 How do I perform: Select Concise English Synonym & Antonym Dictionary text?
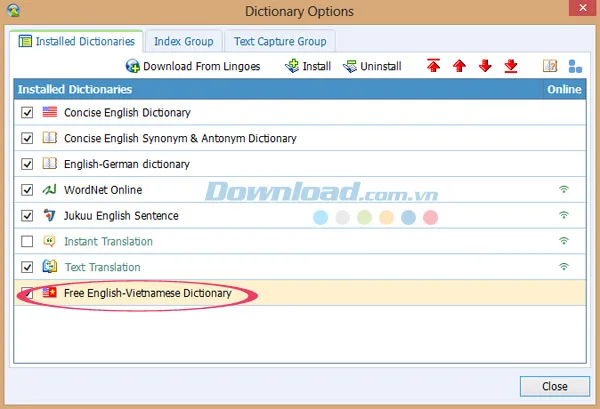[x=180, y=138]
